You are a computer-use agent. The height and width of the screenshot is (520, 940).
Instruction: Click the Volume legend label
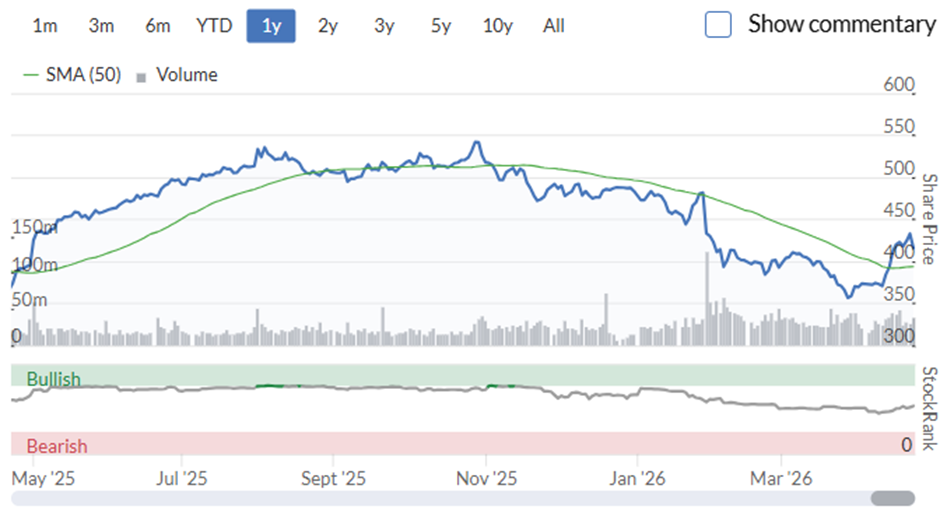[186, 75]
